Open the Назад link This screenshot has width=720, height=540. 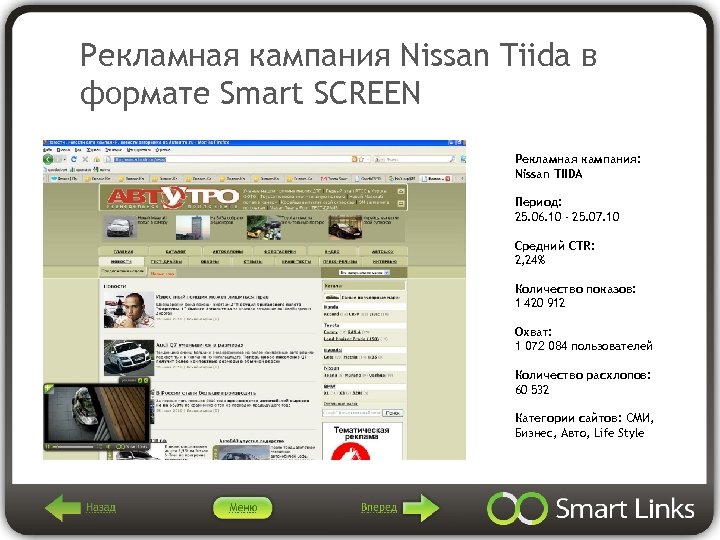101,507
